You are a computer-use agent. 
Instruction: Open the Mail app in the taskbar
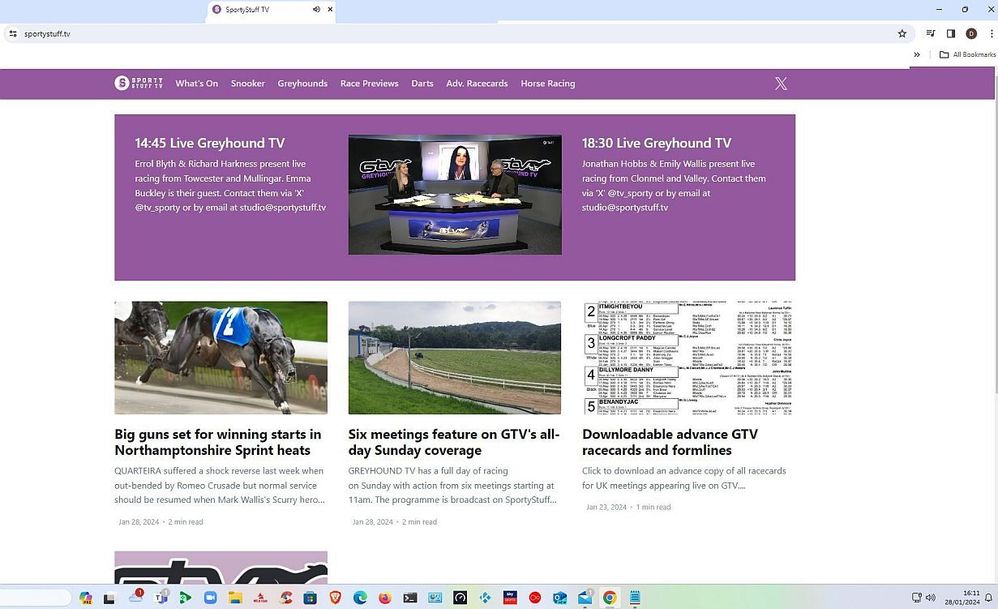(x=585, y=598)
